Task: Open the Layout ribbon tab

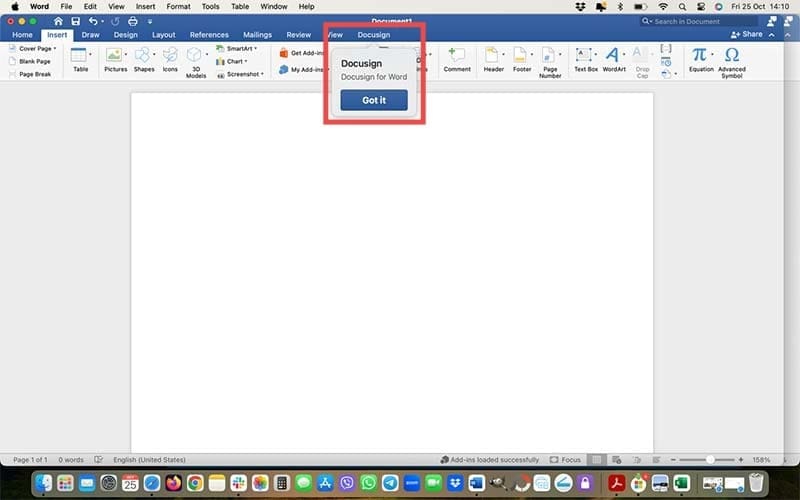Action: pyautogui.click(x=163, y=35)
